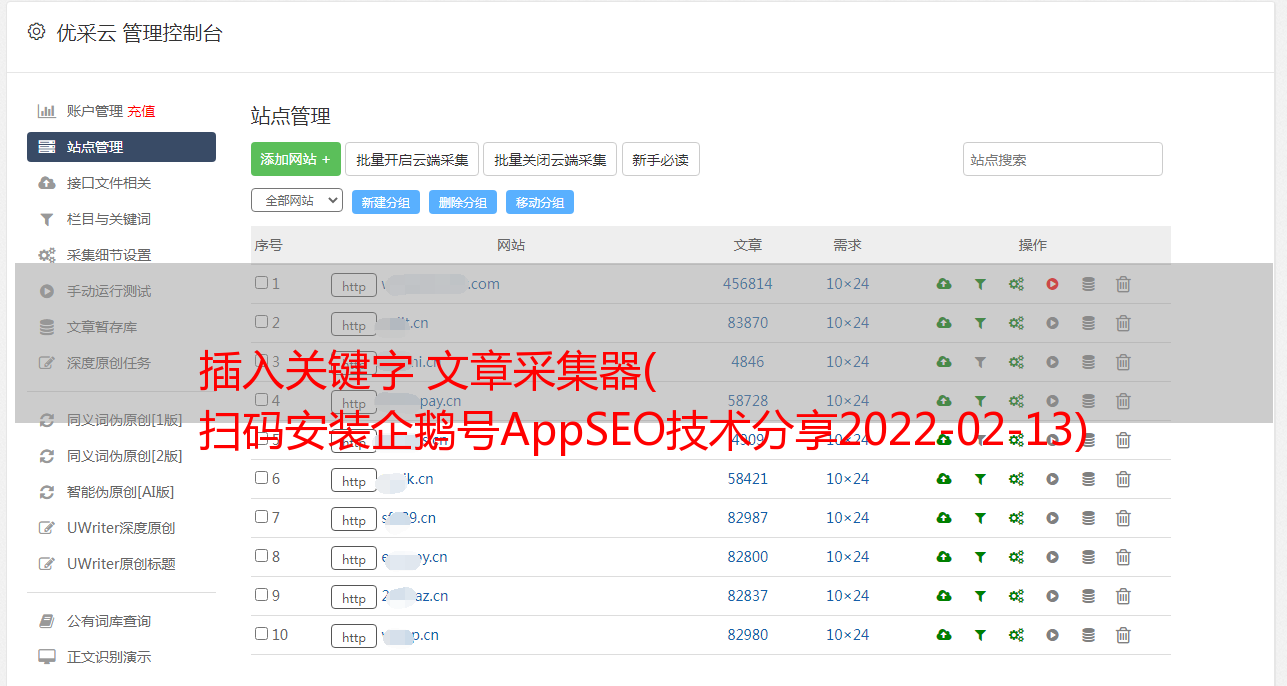Open the database icon for the 82987 row
The height and width of the screenshot is (686, 1287).
[1088, 518]
